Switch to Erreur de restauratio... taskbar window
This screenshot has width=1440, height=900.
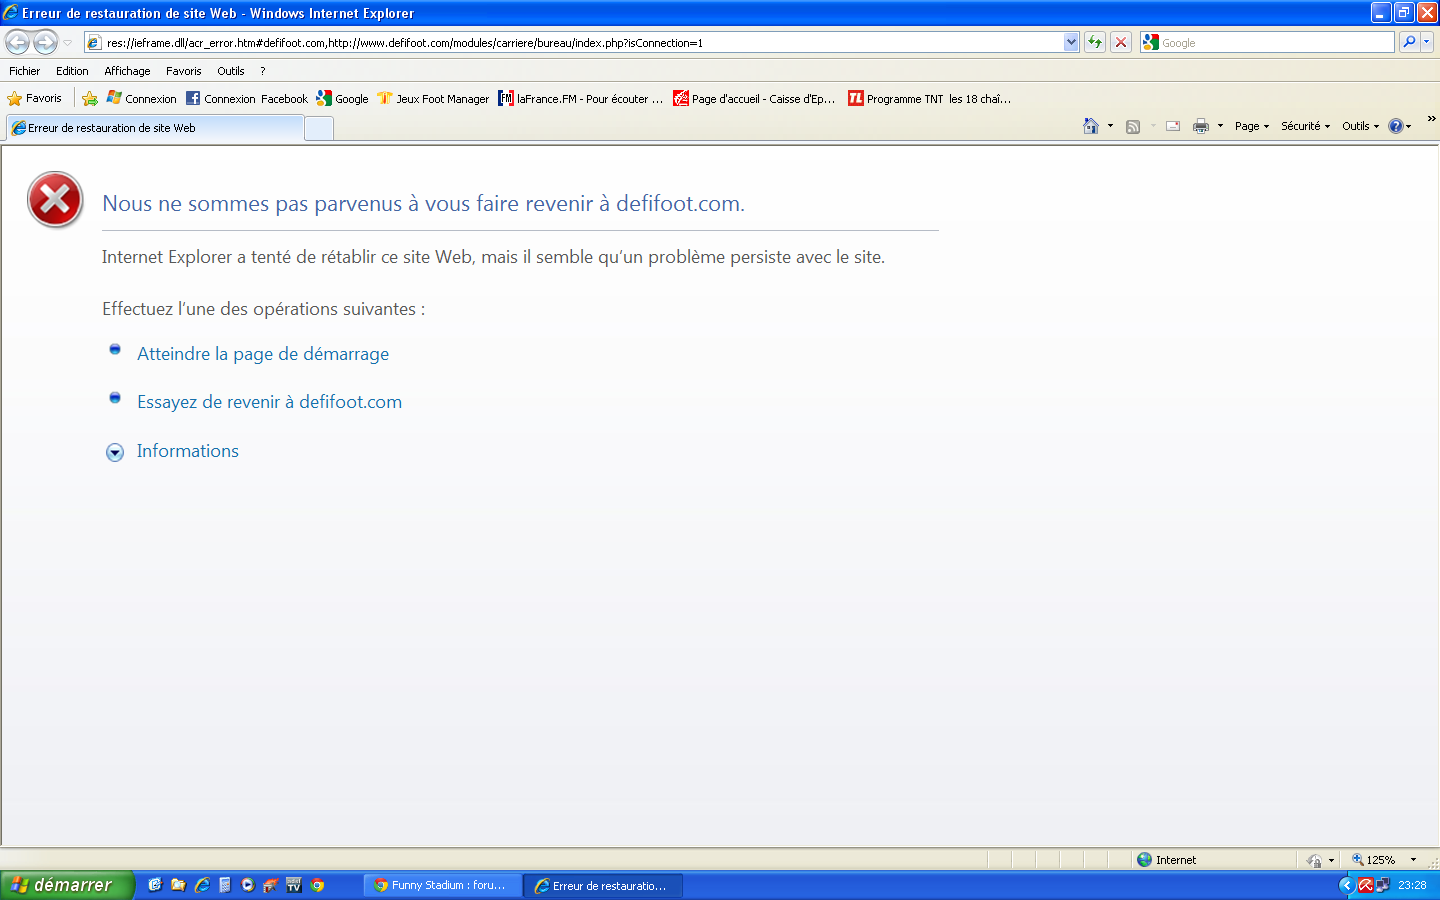(x=604, y=885)
